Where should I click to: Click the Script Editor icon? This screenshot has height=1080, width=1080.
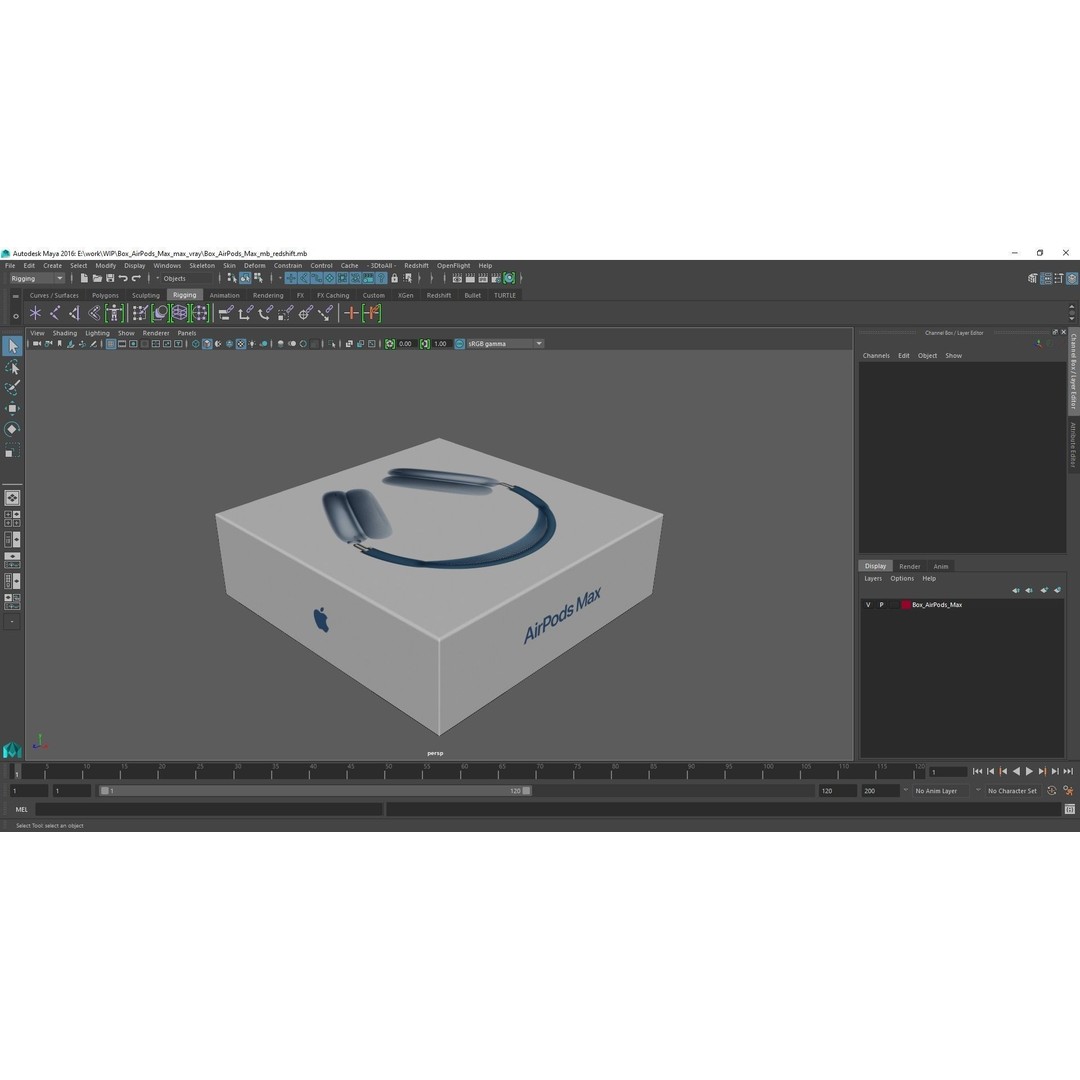click(x=1070, y=809)
